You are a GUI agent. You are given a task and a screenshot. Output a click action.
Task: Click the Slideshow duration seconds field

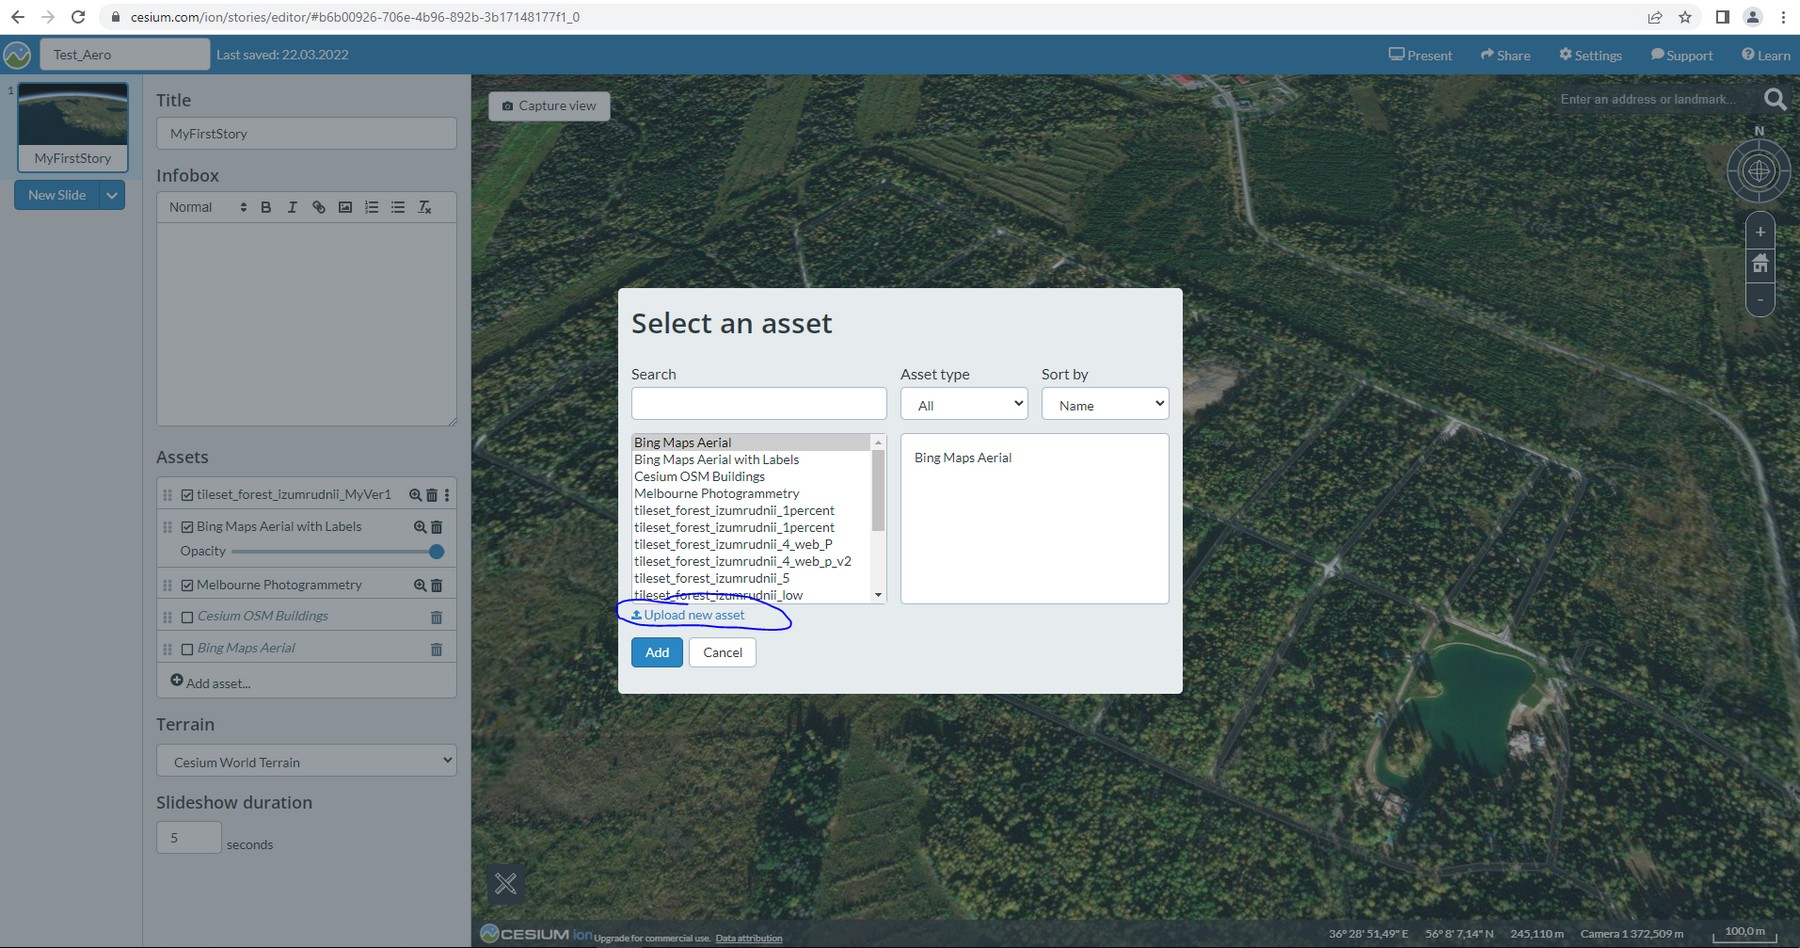click(x=188, y=837)
